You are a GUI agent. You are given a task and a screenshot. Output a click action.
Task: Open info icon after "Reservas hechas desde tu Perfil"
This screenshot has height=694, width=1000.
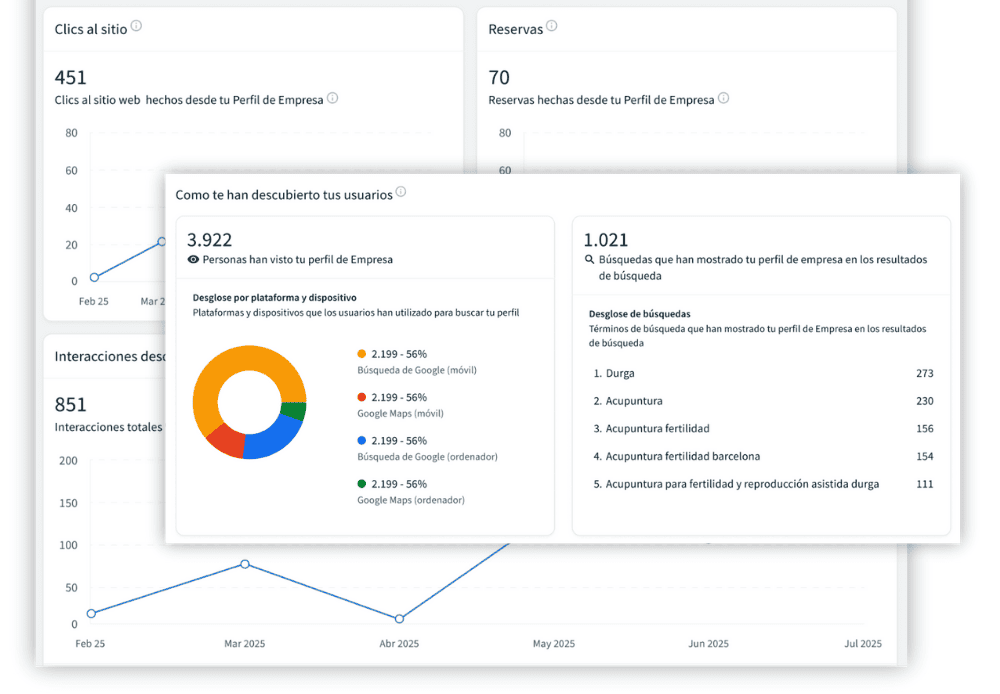723,98
